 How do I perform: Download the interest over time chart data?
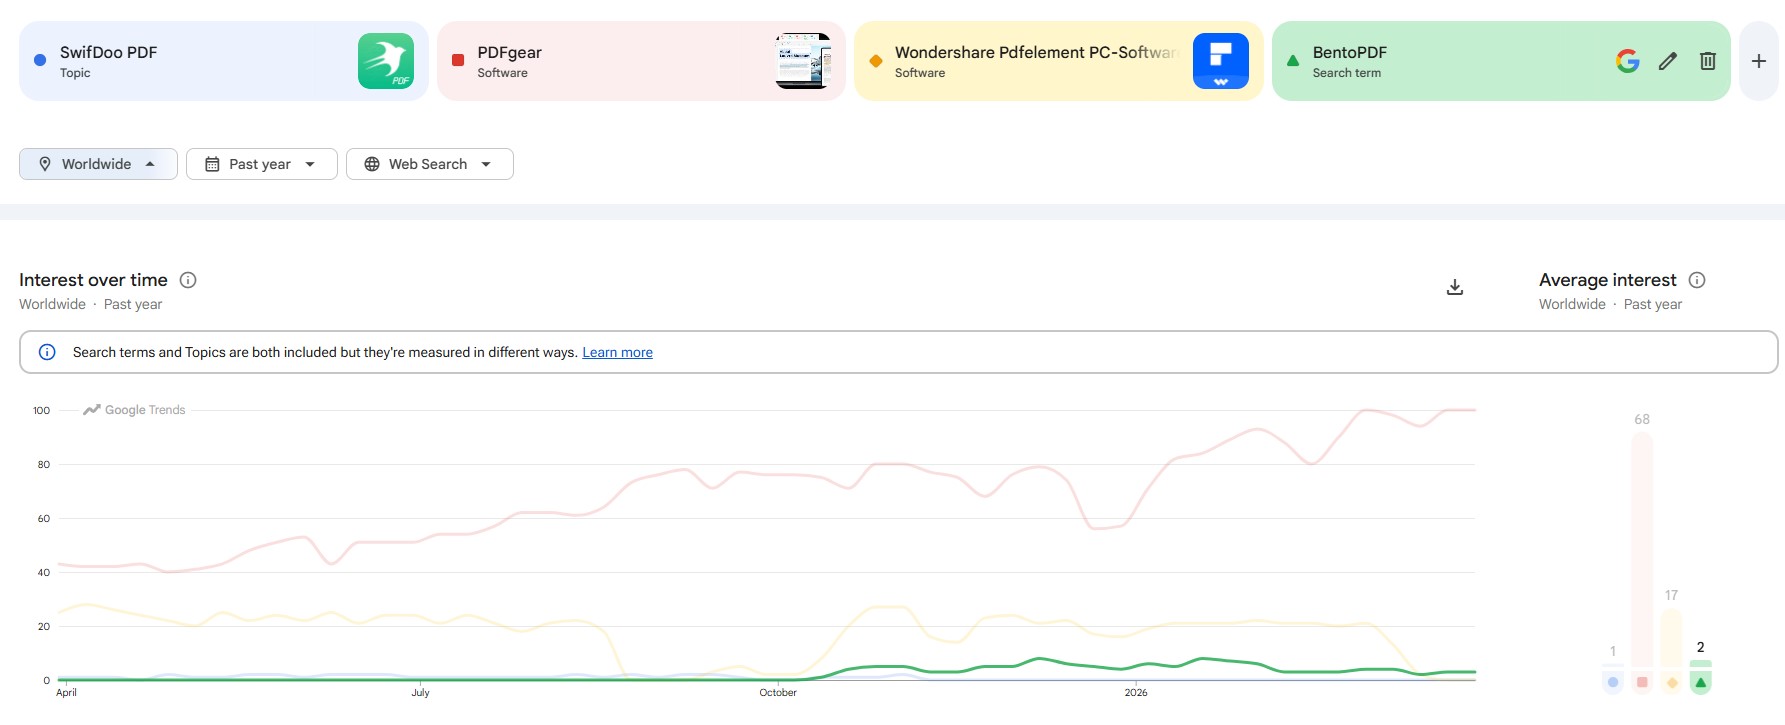1455,287
